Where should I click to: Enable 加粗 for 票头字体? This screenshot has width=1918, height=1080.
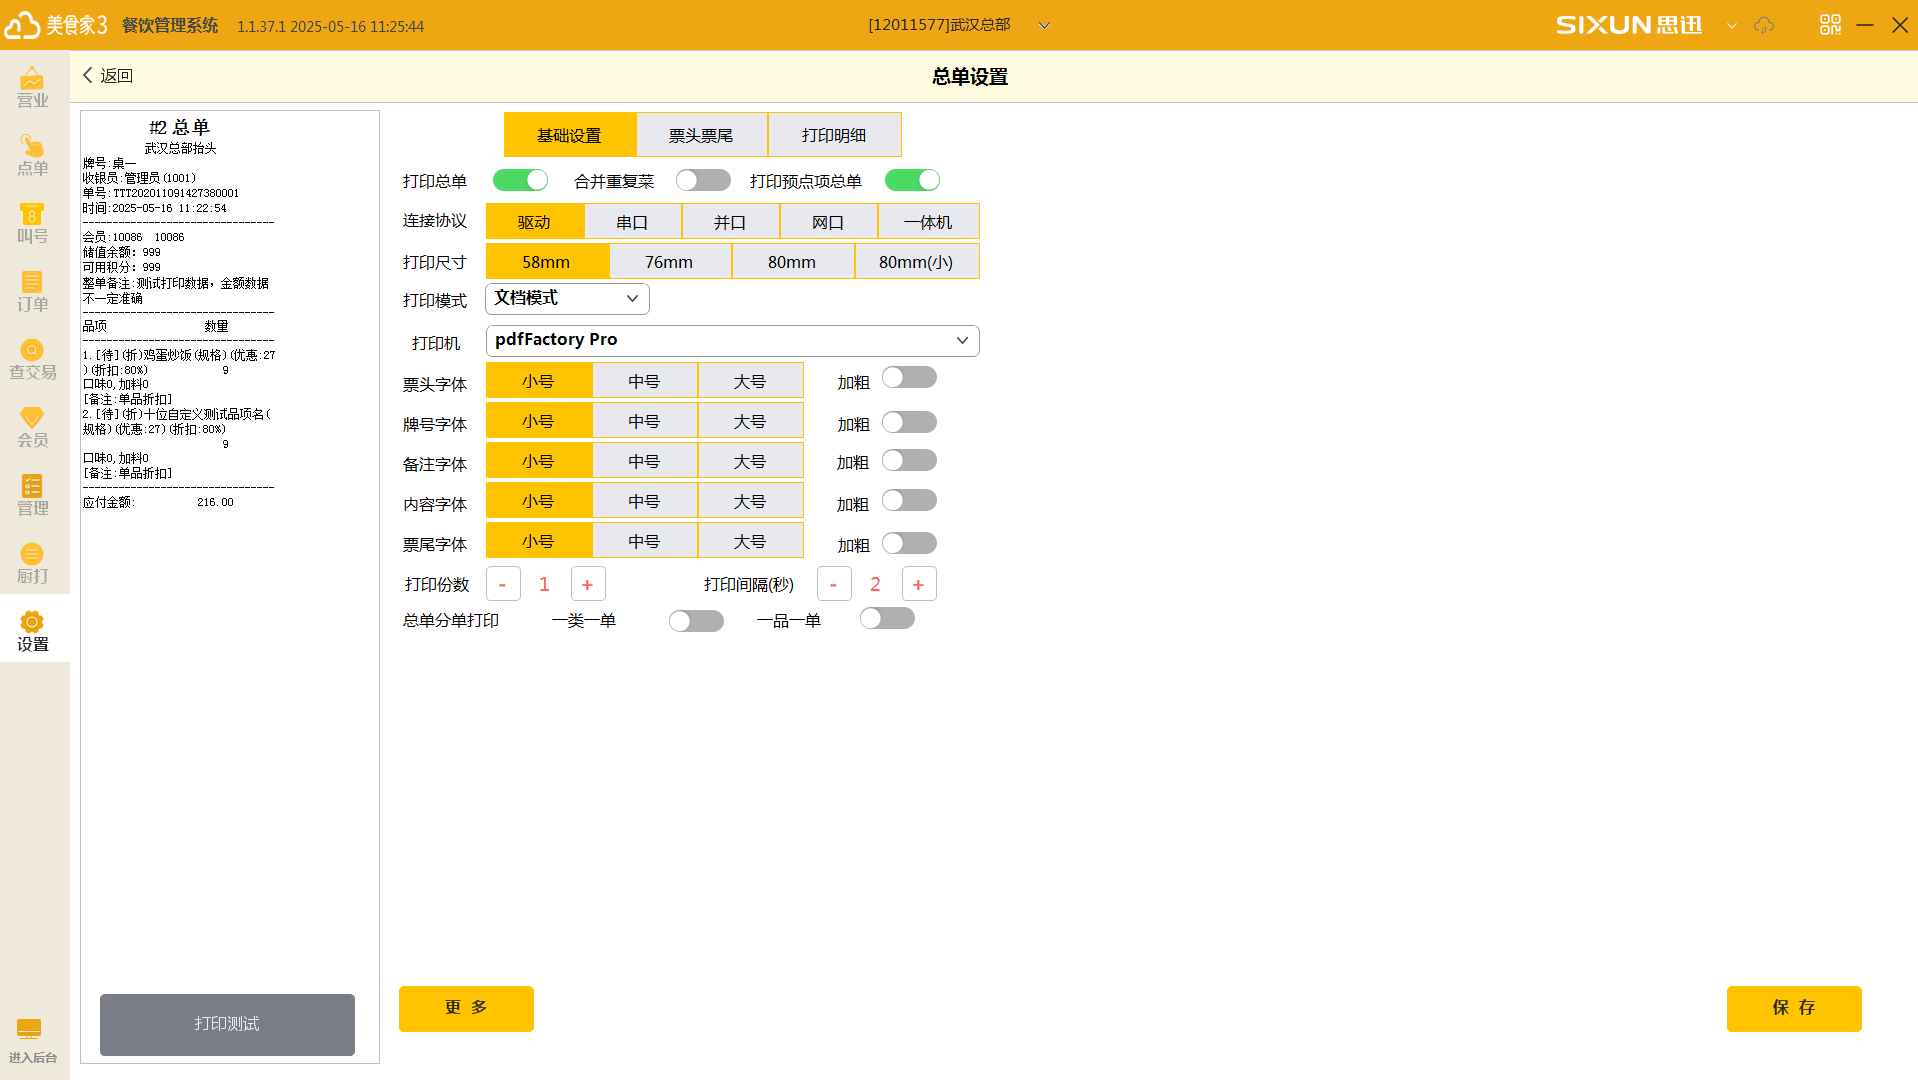[909, 377]
